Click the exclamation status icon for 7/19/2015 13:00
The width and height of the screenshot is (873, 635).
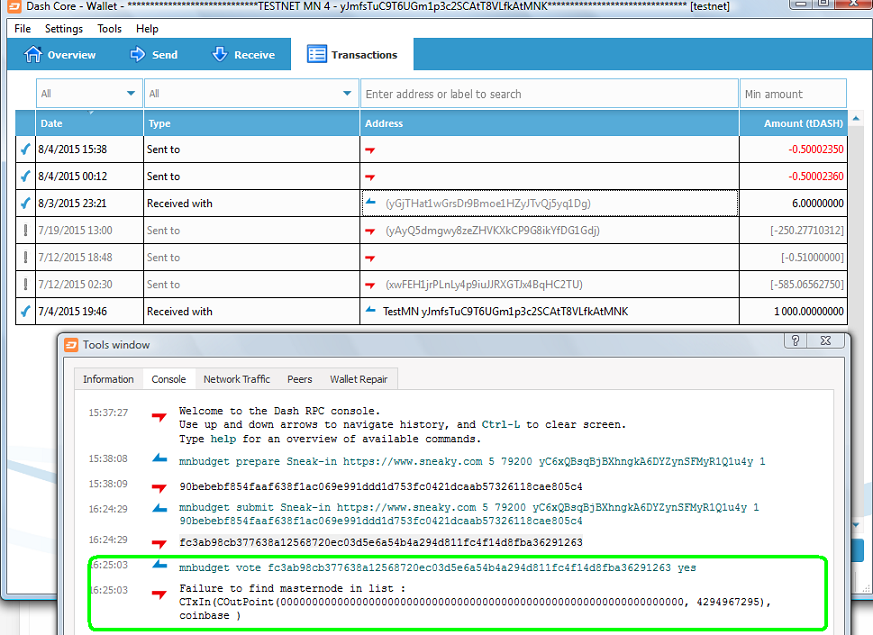point(25,230)
